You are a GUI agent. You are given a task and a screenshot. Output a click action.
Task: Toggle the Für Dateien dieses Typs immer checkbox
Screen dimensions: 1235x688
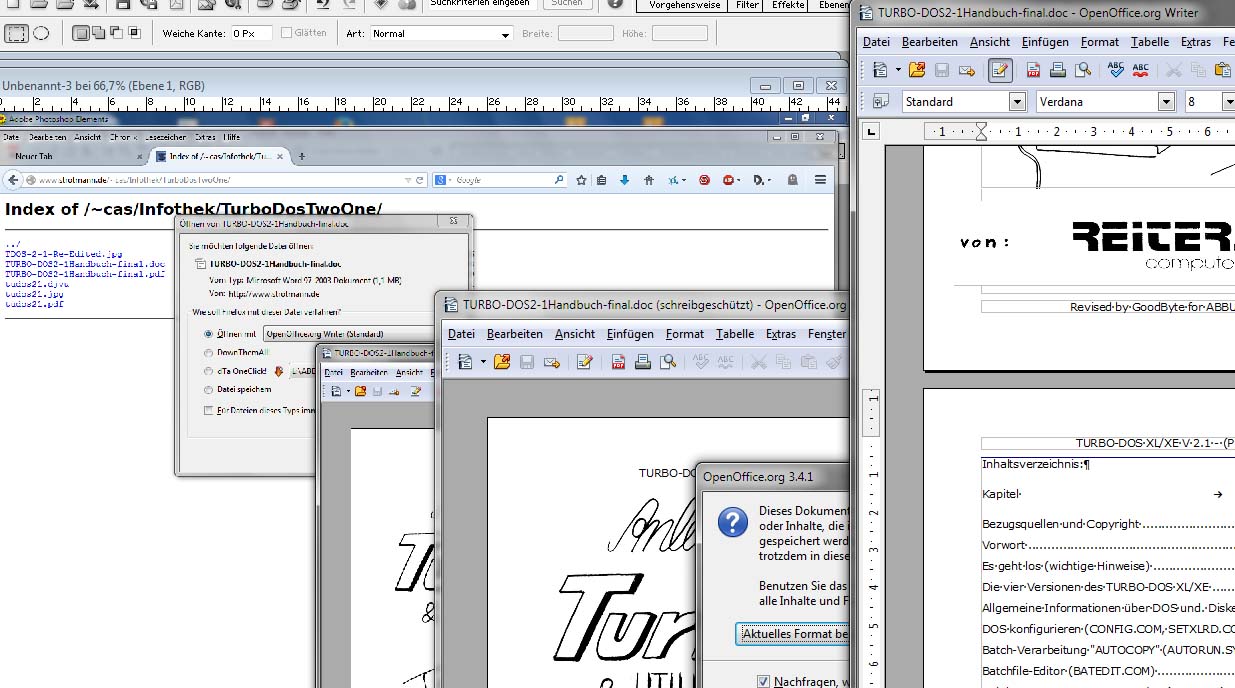click(x=208, y=410)
